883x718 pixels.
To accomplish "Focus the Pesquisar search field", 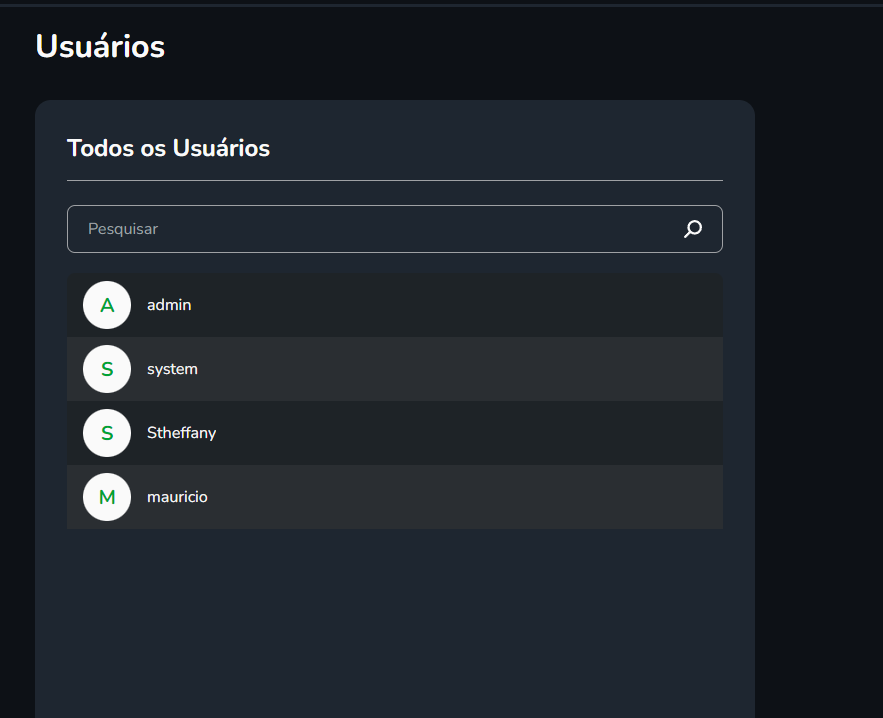I will coord(370,229).
